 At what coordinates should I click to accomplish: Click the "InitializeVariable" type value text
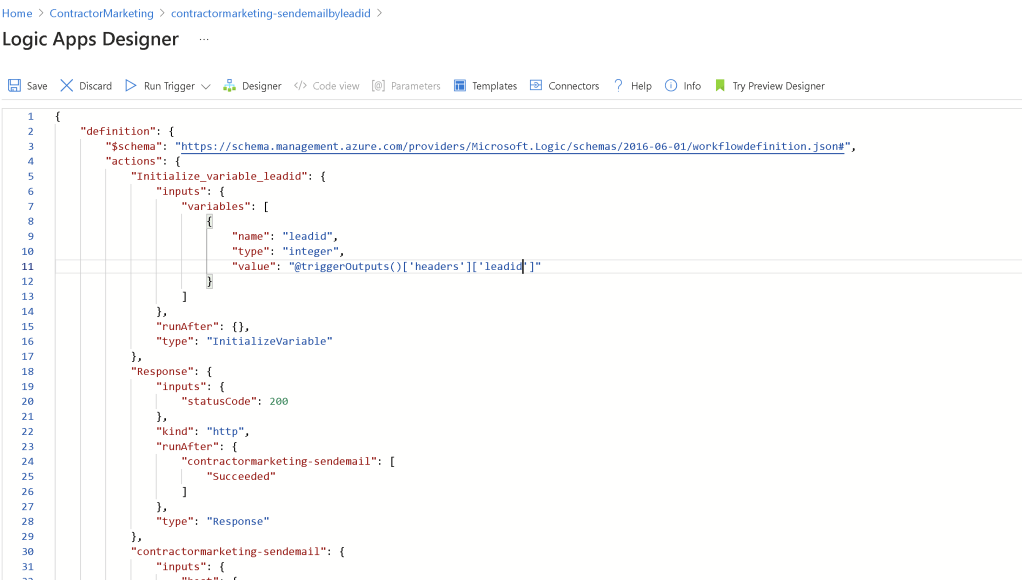[270, 341]
